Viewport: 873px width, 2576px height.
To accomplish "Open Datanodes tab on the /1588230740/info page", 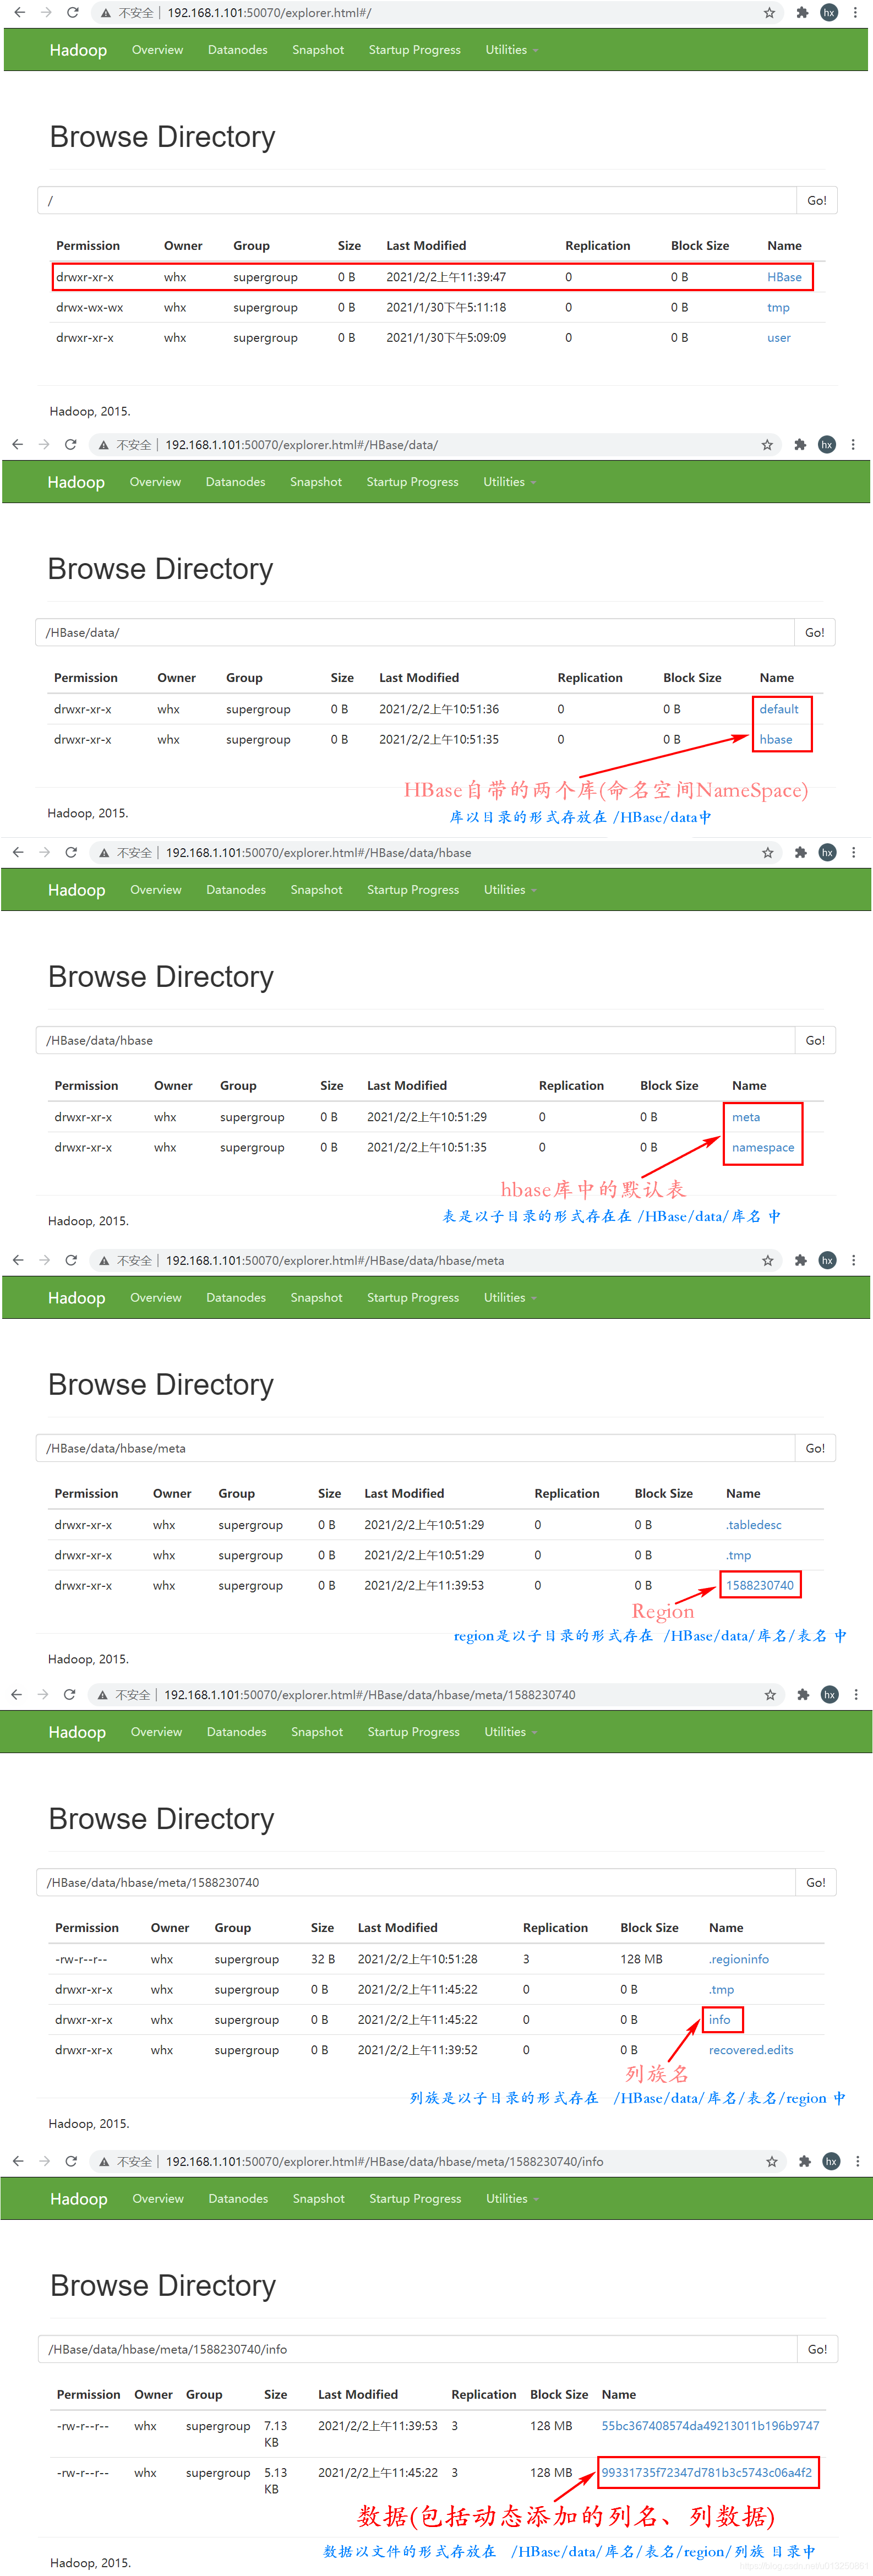I will click(238, 2199).
